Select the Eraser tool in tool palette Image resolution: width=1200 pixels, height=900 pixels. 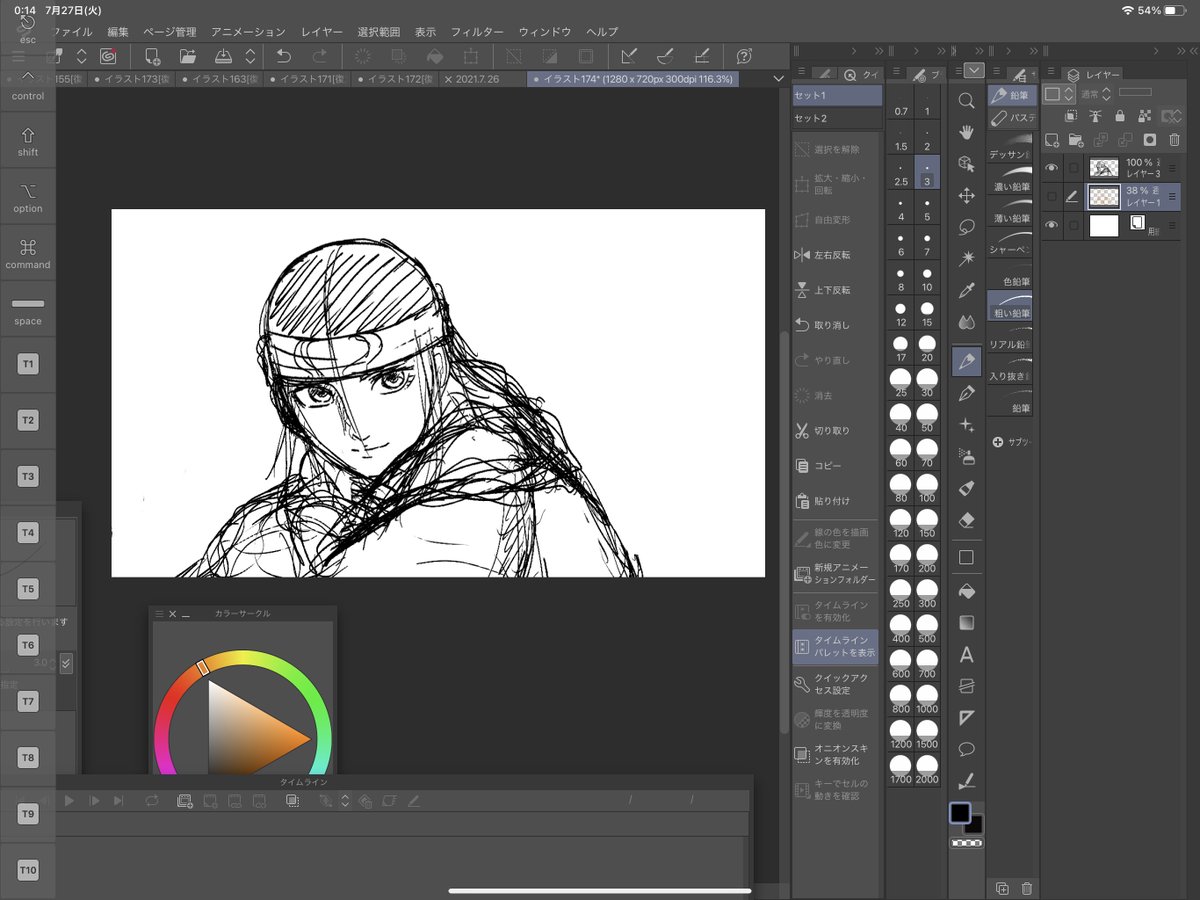tap(966, 520)
